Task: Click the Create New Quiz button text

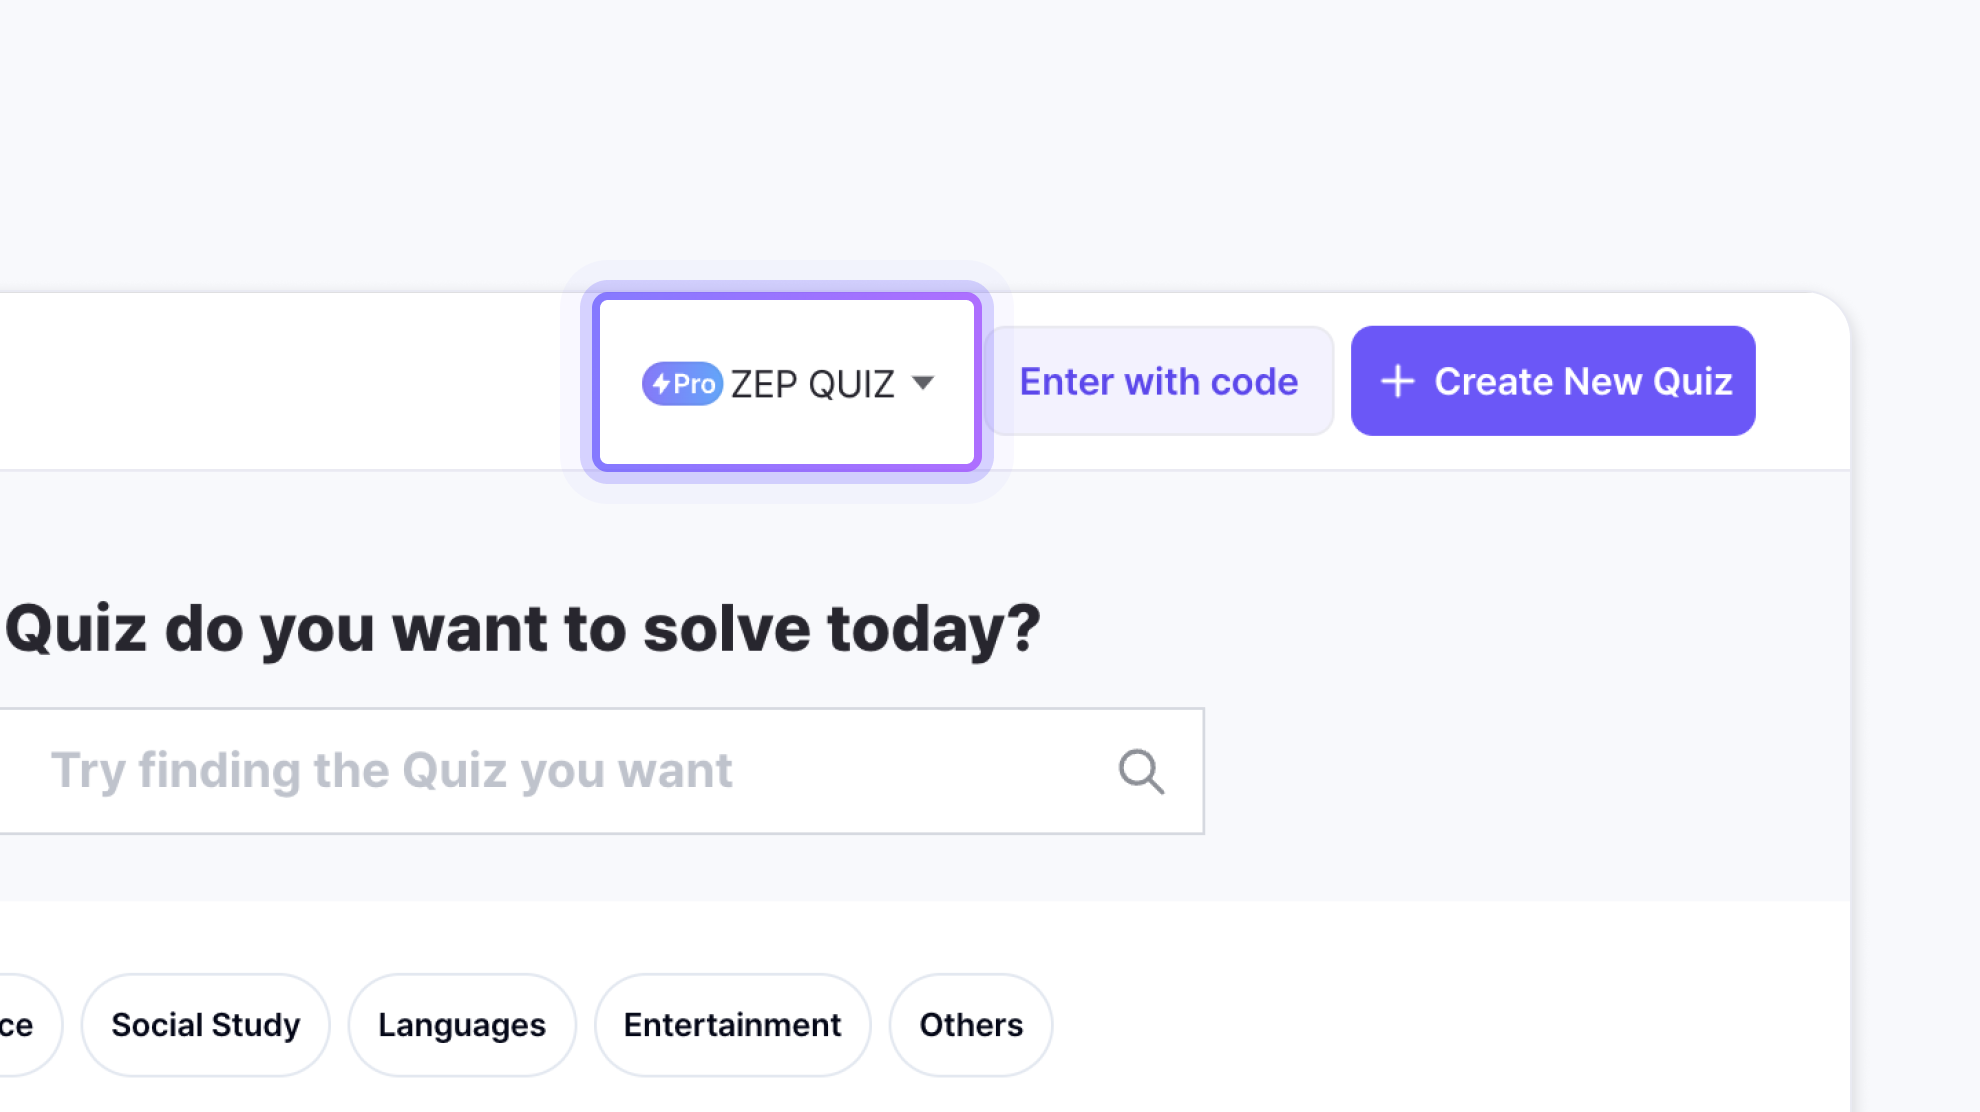Action: coord(1582,381)
